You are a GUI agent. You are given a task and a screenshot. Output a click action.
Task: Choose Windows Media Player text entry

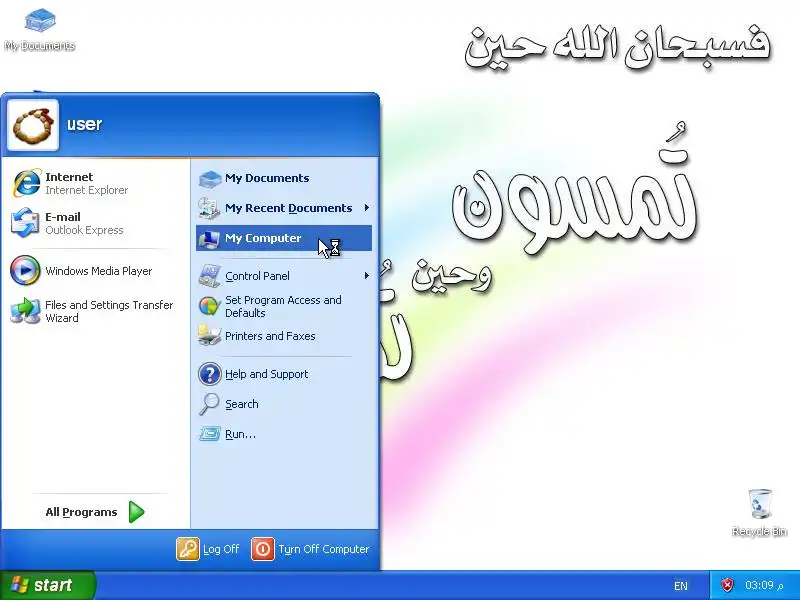click(x=98, y=271)
